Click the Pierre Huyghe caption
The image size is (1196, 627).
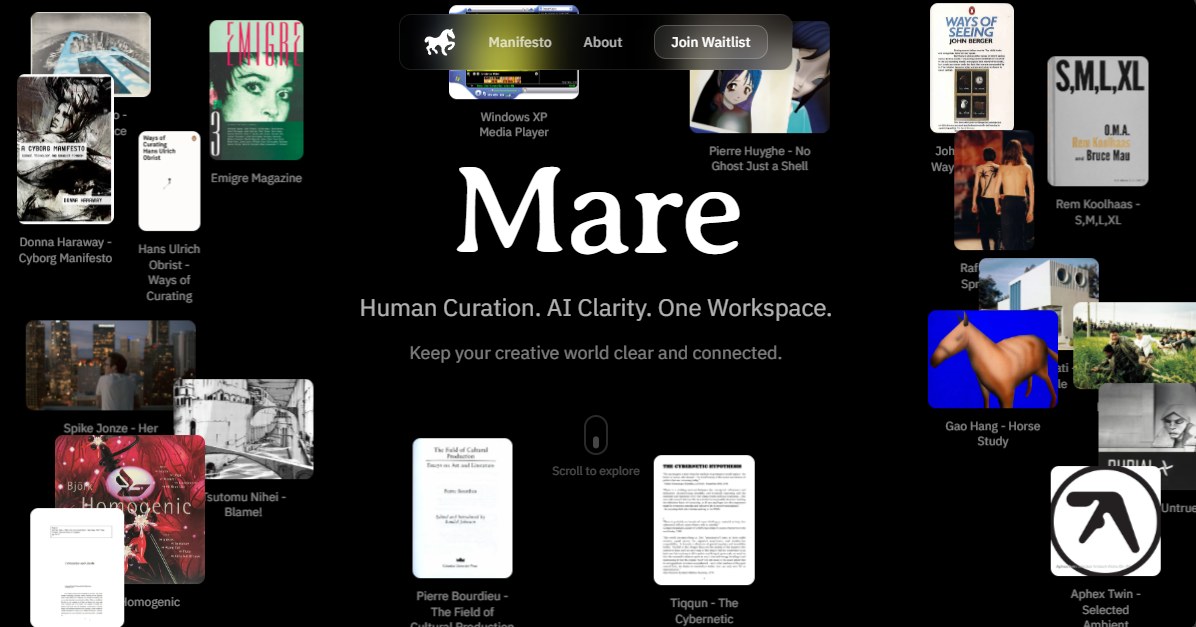[x=760, y=159]
